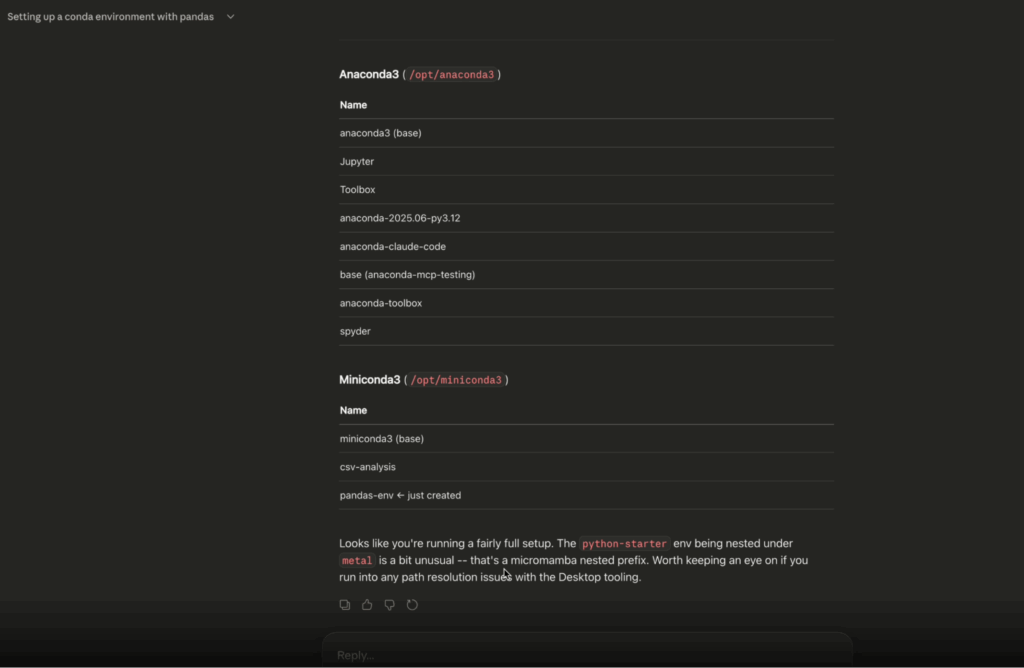Click the /opt/miniconda3 path code
Viewport: 1024px width, 668px height.
[x=455, y=380]
